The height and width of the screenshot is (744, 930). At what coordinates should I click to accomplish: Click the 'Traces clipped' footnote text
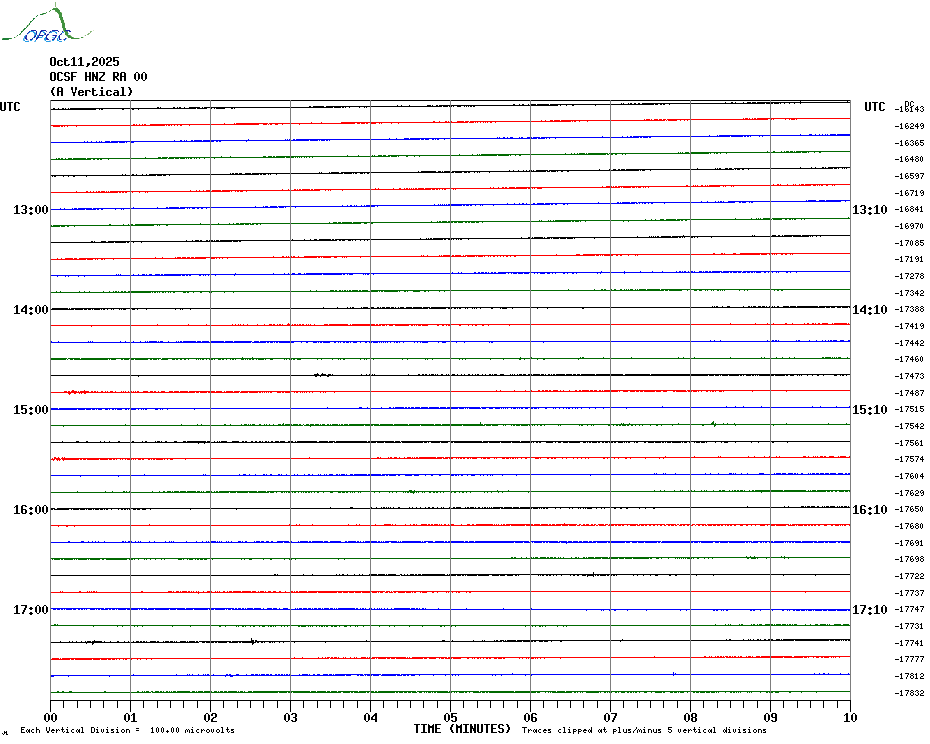(x=644, y=731)
